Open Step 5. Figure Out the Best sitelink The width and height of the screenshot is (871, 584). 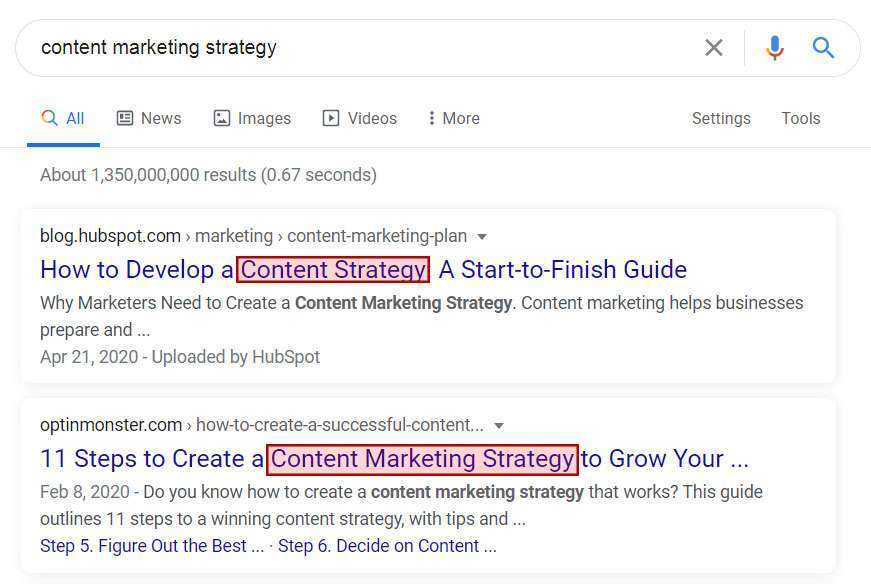pyautogui.click(x=152, y=546)
